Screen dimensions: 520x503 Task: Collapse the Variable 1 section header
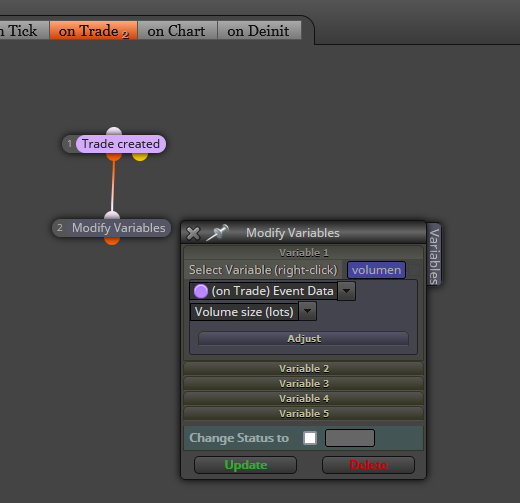303,253
